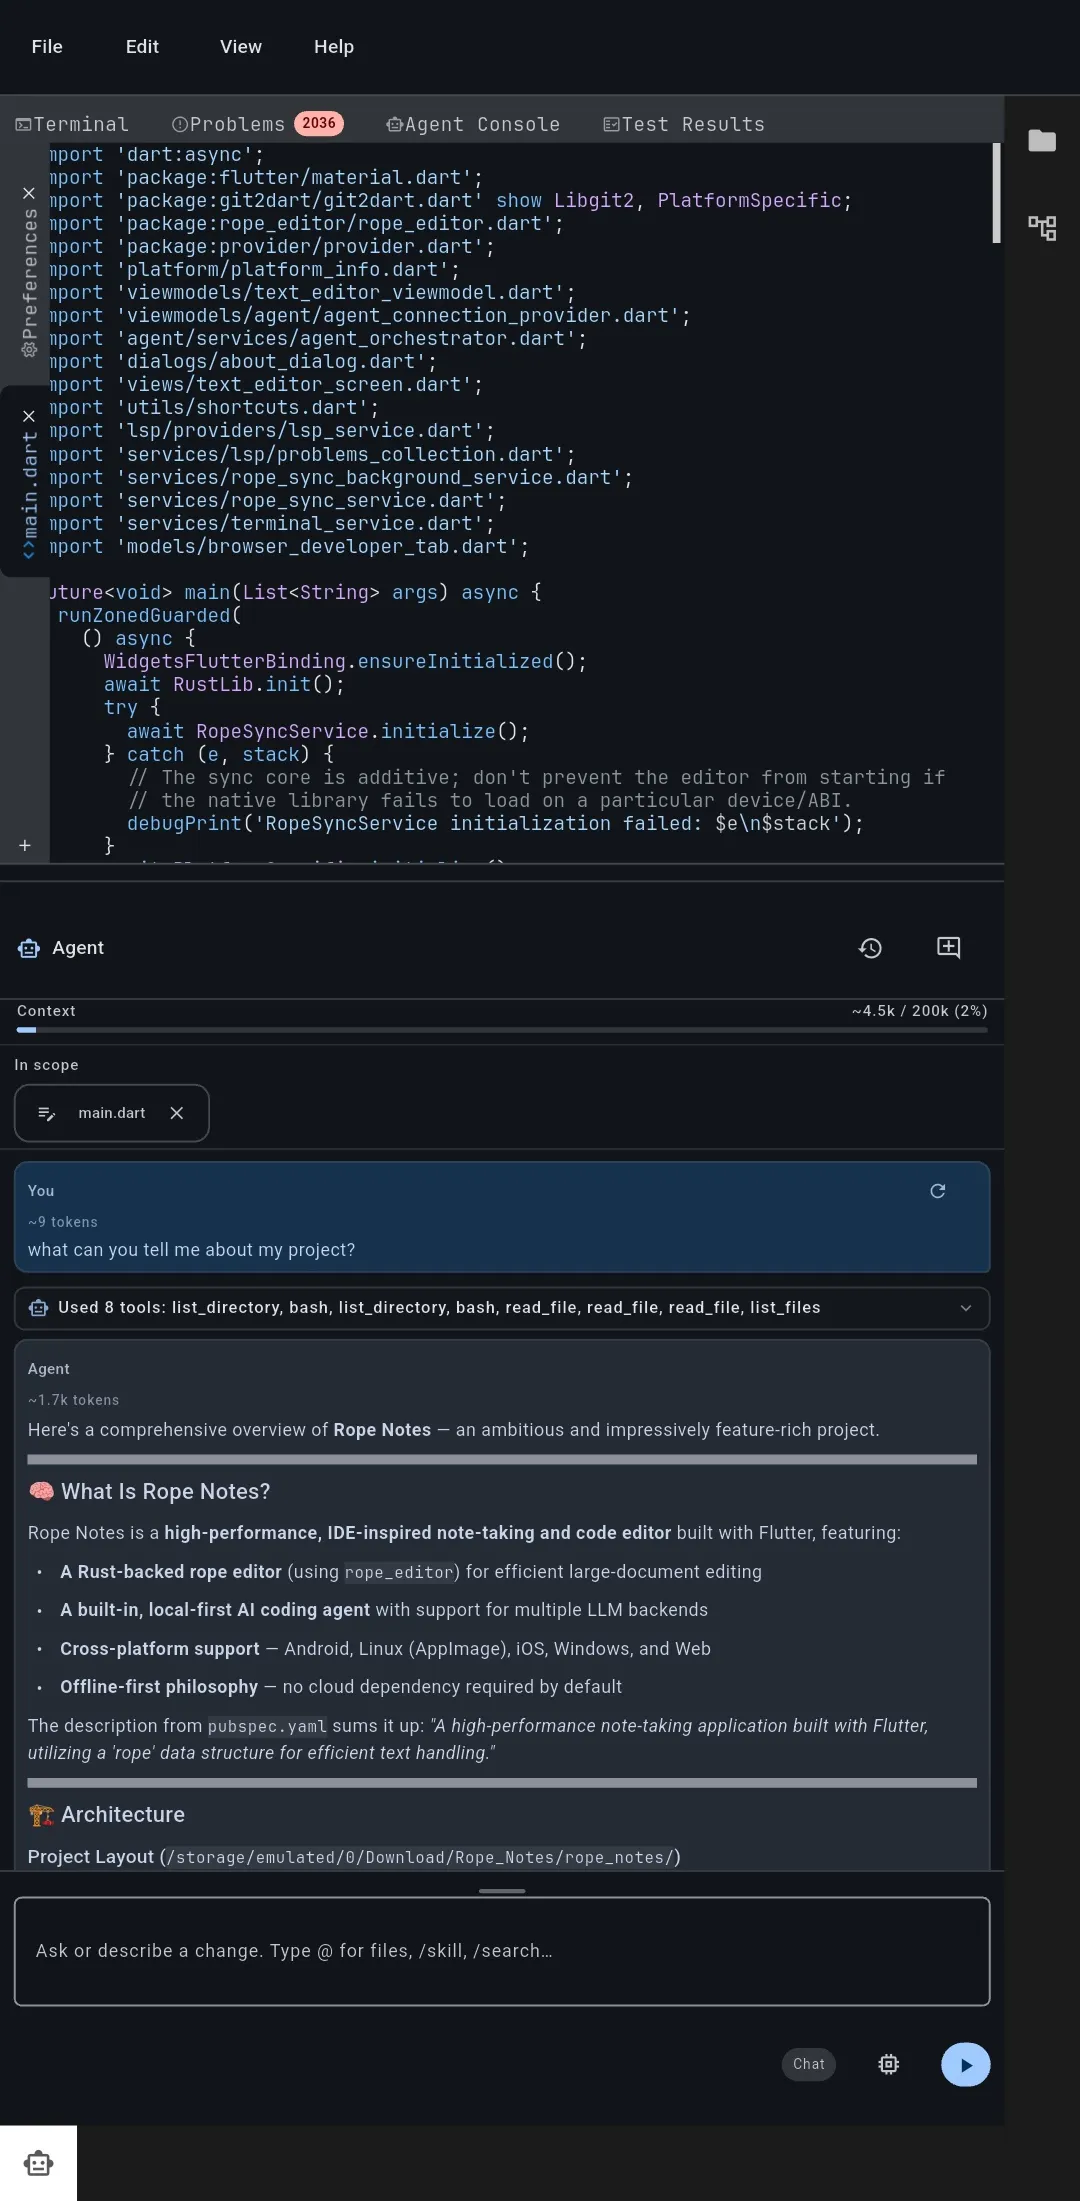Click the 2036 problems count badge
Screen dimensions: 1080x2201
pyautogui.click(x=319, y=123)
